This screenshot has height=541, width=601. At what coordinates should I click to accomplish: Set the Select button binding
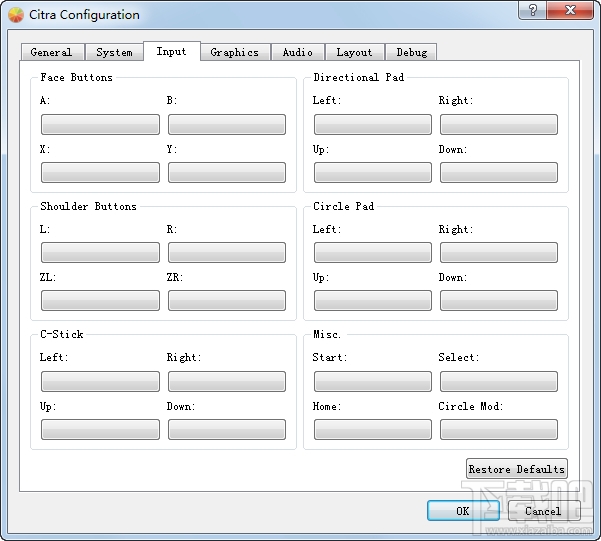499,381
